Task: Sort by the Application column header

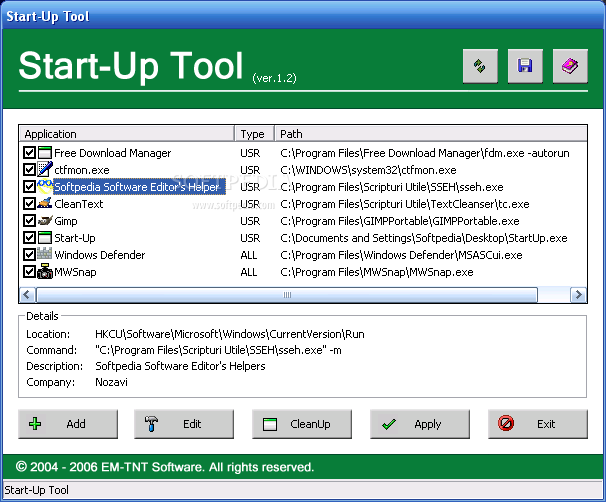Action: tap(127, 134)
